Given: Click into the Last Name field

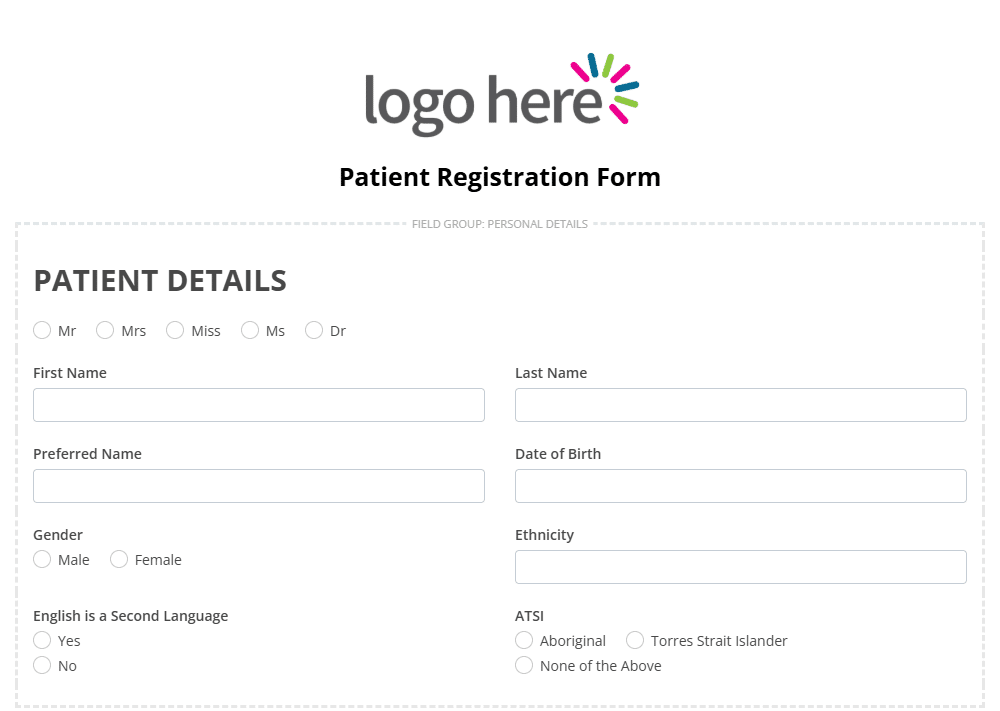Looking at the screenshot, I should point(740,405).
